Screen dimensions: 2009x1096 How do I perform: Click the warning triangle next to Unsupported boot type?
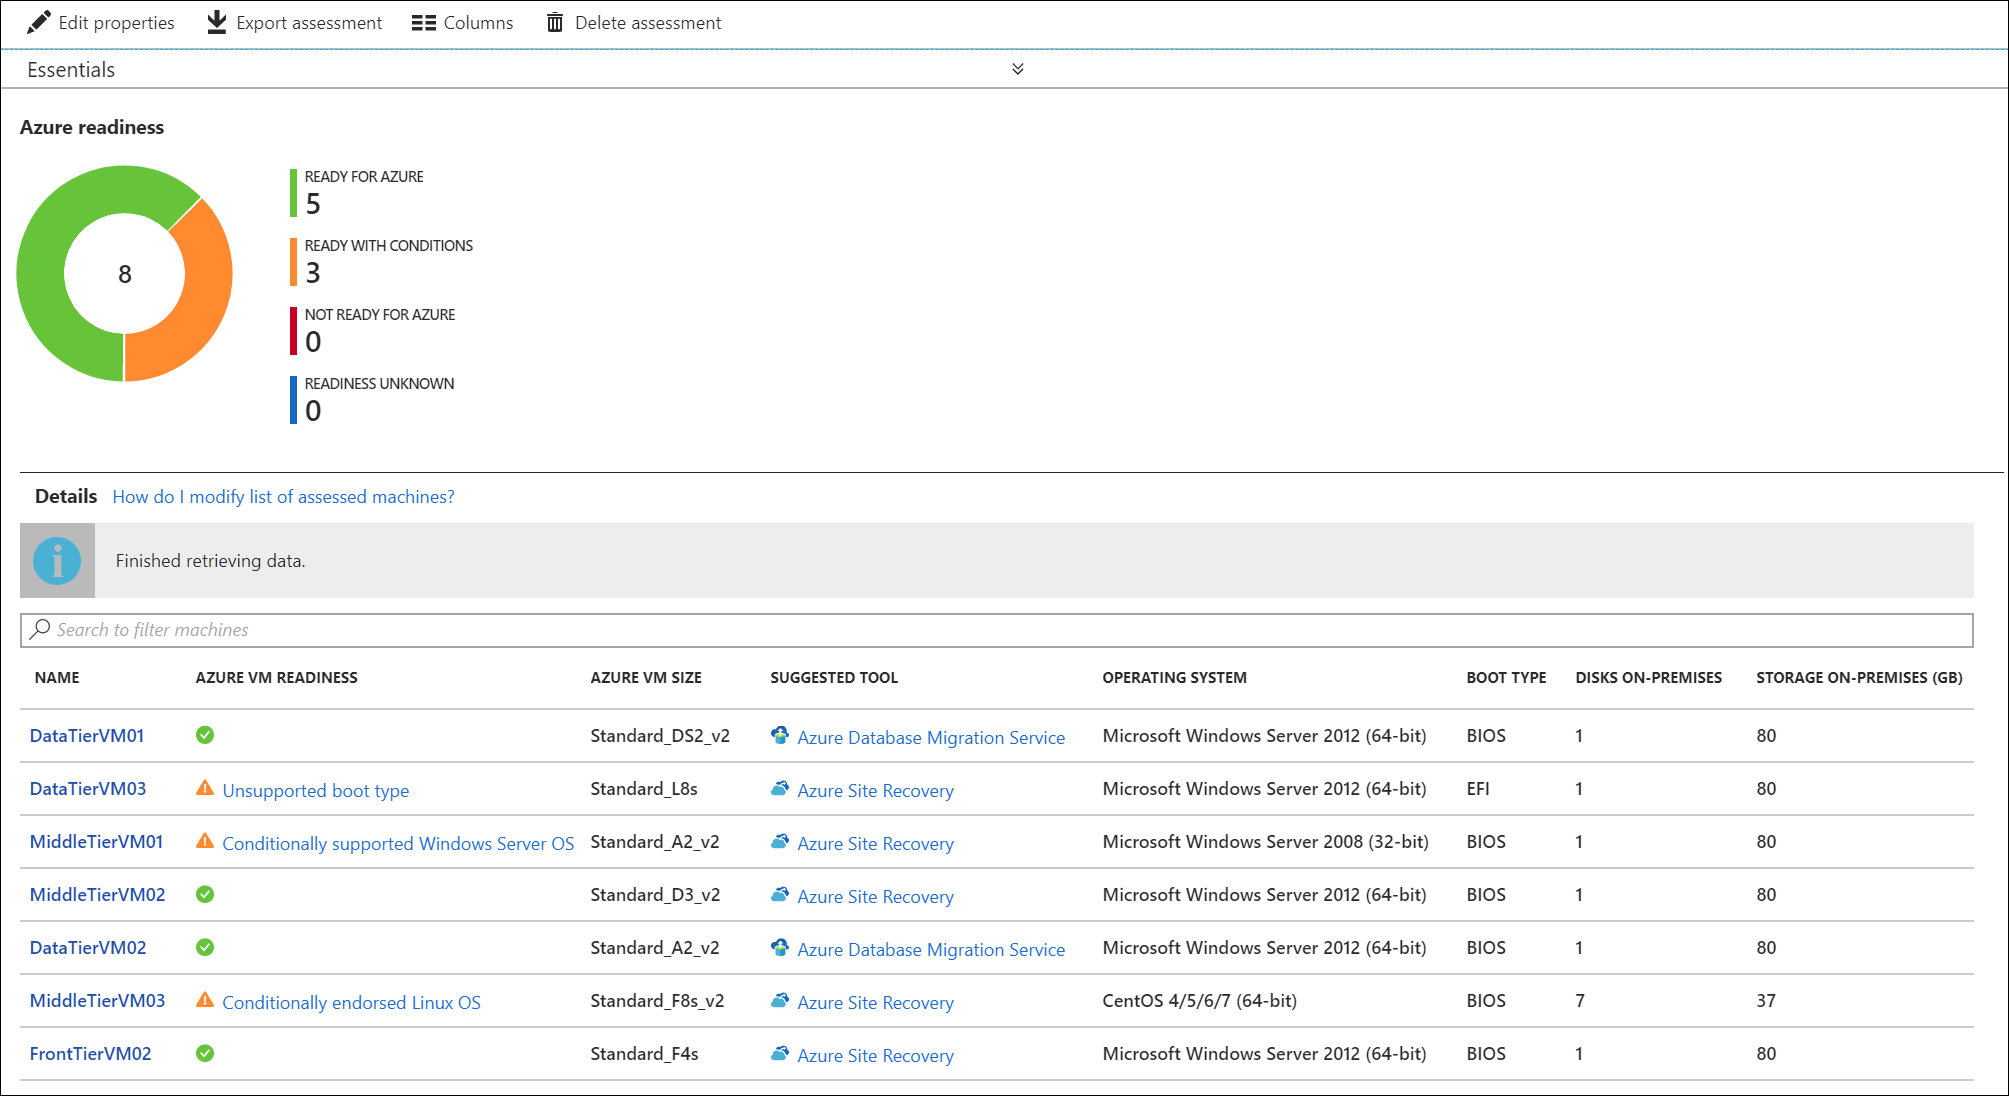[204, 788]
